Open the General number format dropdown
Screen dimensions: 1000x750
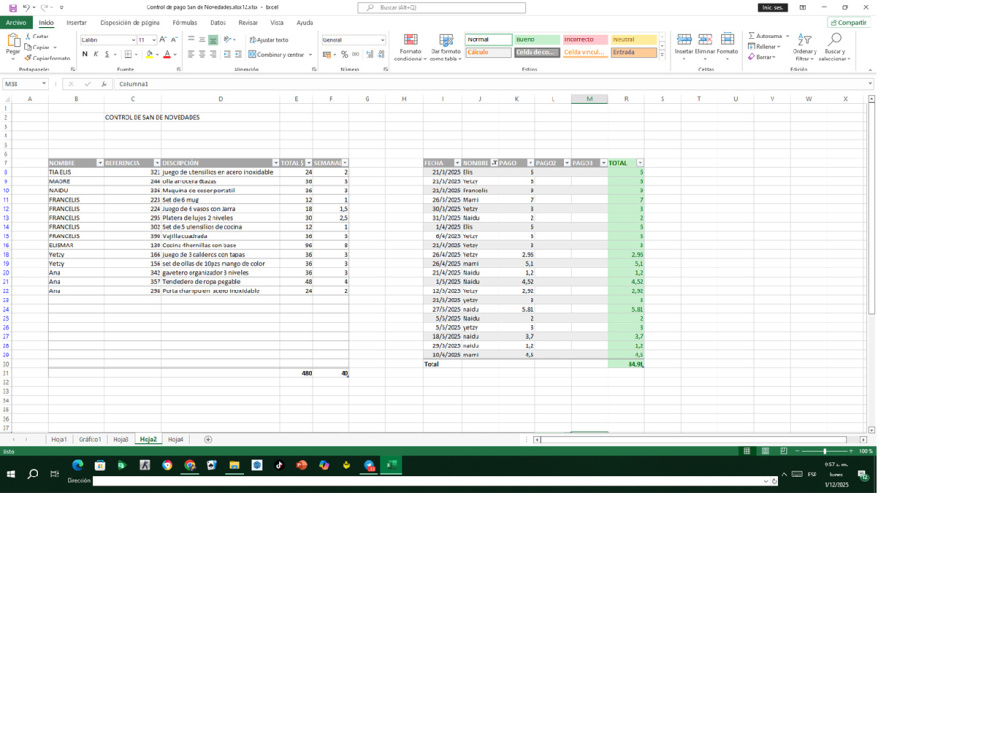(382, 40)
